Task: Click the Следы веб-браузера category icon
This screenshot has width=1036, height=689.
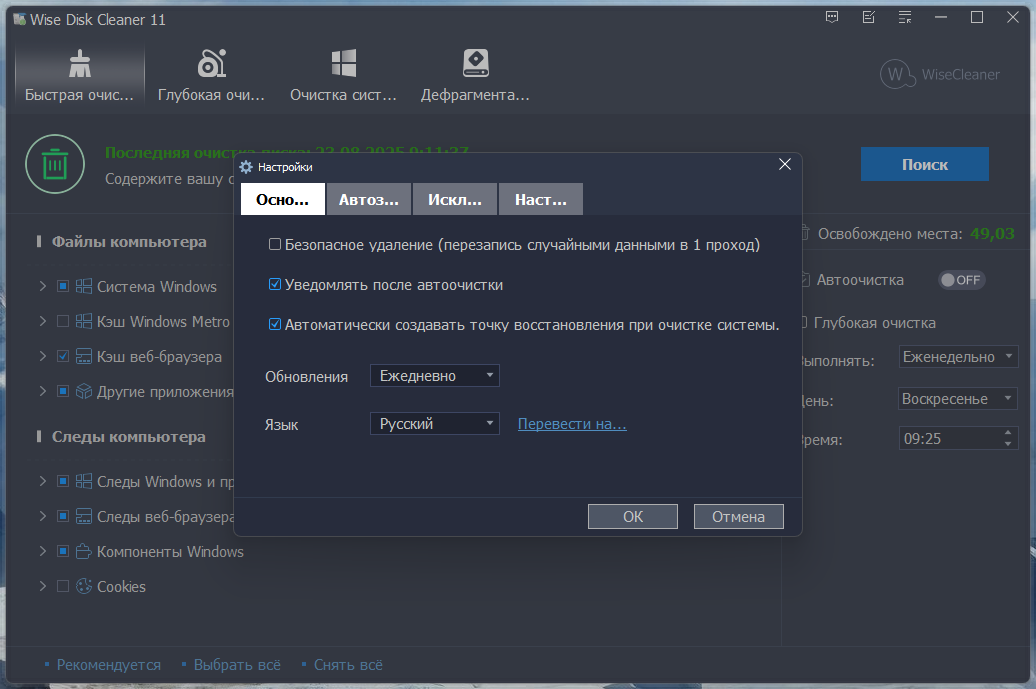Action: click(x=84, y=516)
